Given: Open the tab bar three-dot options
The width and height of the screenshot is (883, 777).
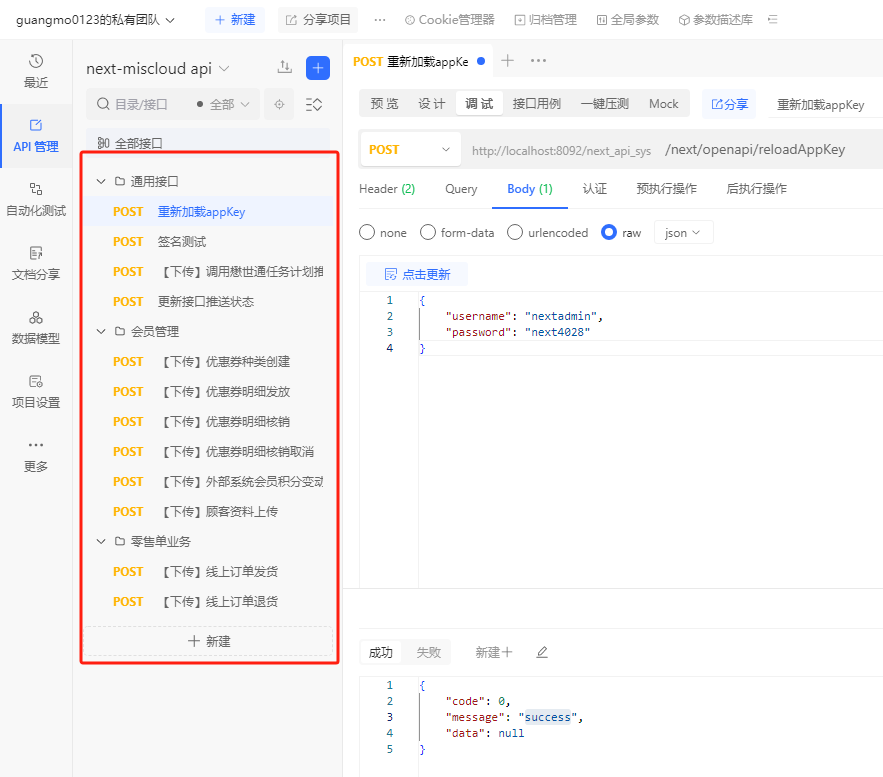Looking at the screenshot, I should pos(538,60).
